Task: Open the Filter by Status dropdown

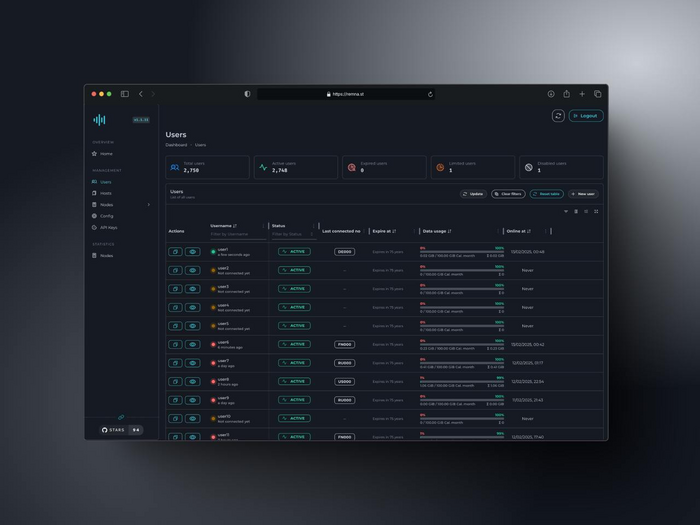Action: click(292, 234)
